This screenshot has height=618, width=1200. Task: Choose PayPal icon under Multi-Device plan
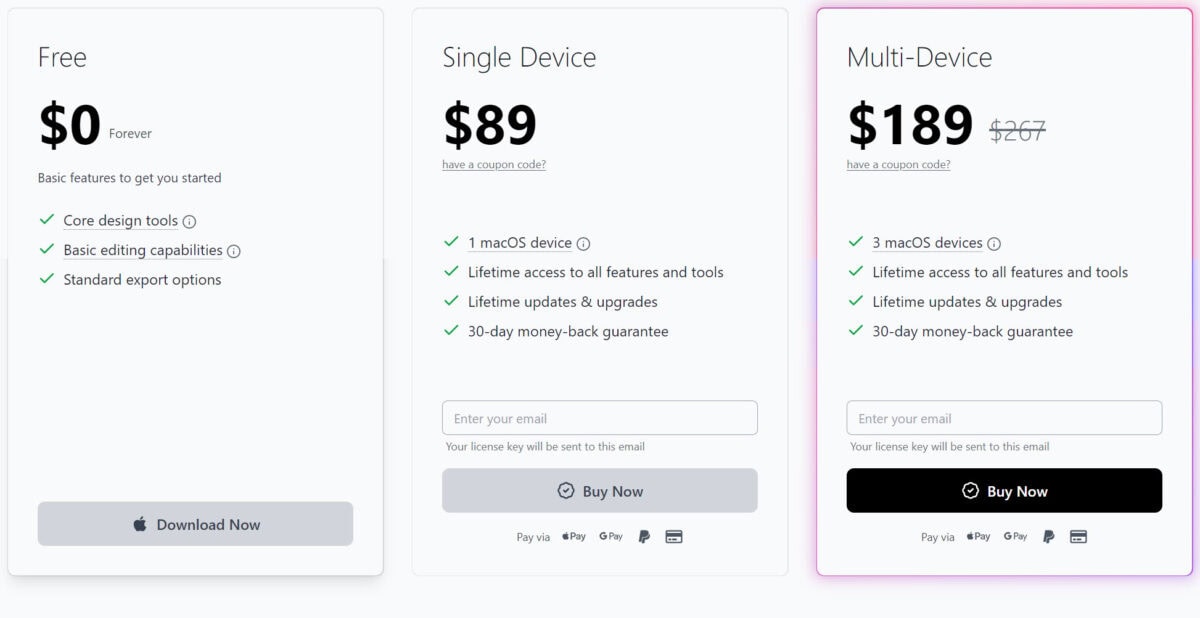[x=1048, y=537]
